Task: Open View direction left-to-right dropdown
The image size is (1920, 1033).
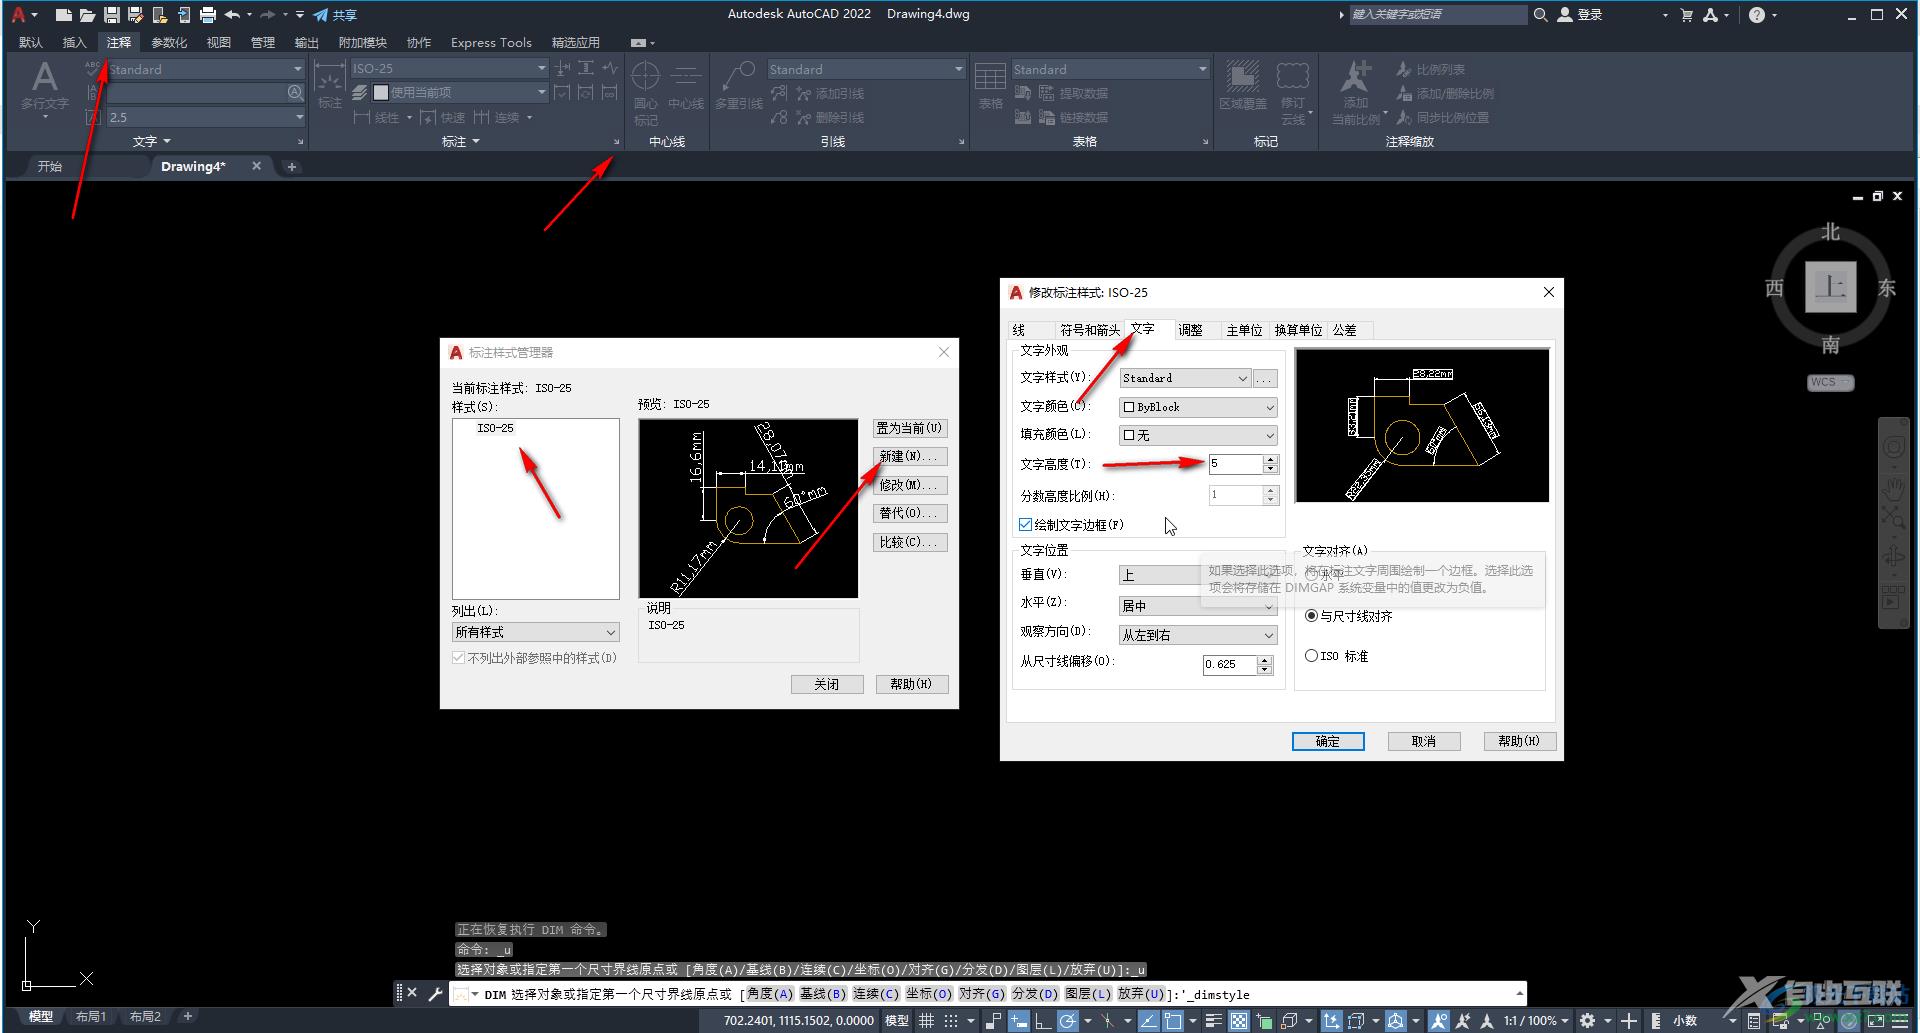Action: (1198, 635)
